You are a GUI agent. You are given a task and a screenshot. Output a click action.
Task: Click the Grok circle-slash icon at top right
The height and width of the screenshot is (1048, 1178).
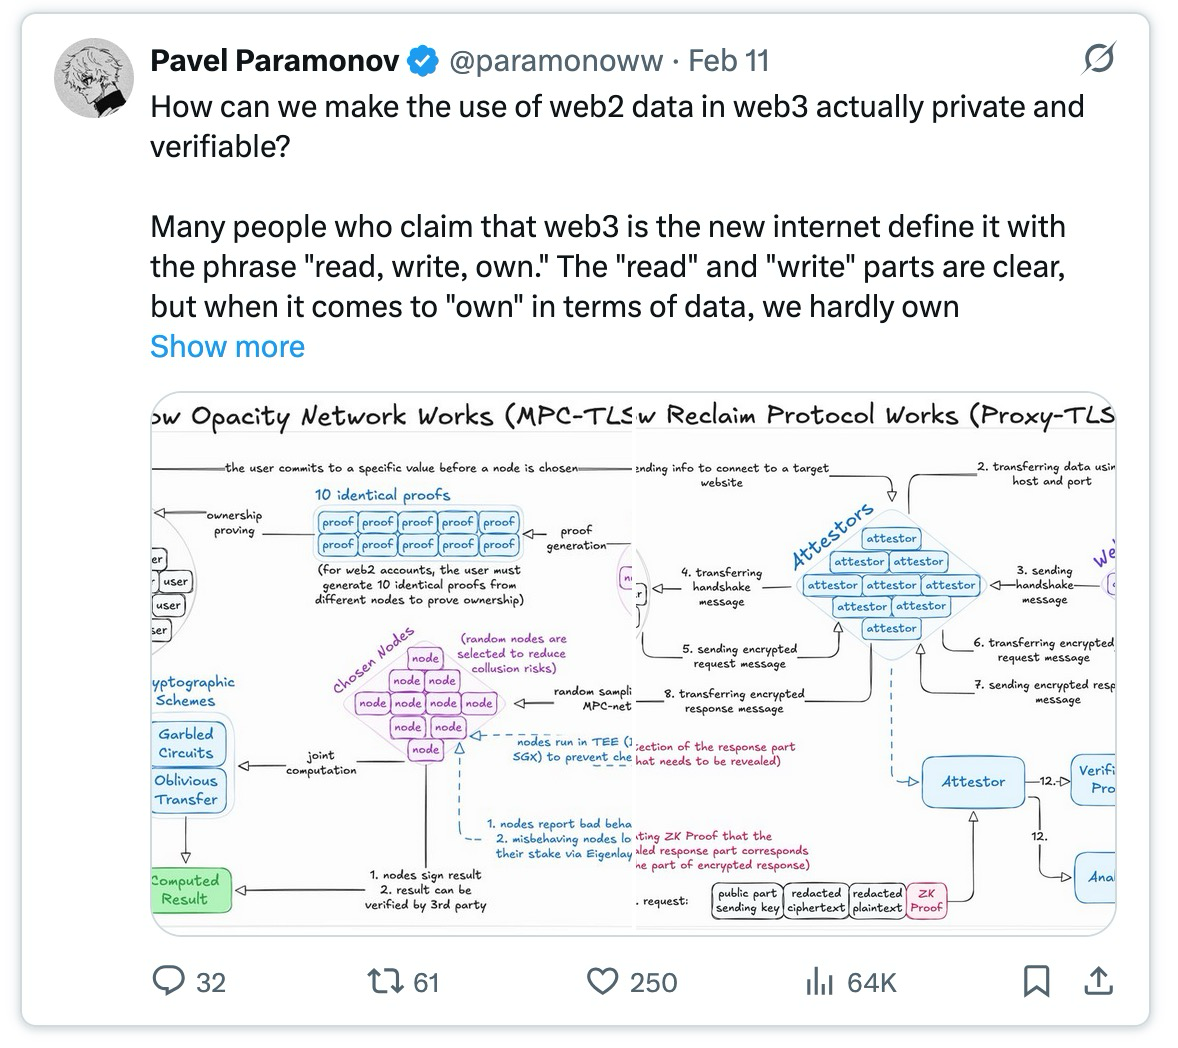click(1098, 59)
